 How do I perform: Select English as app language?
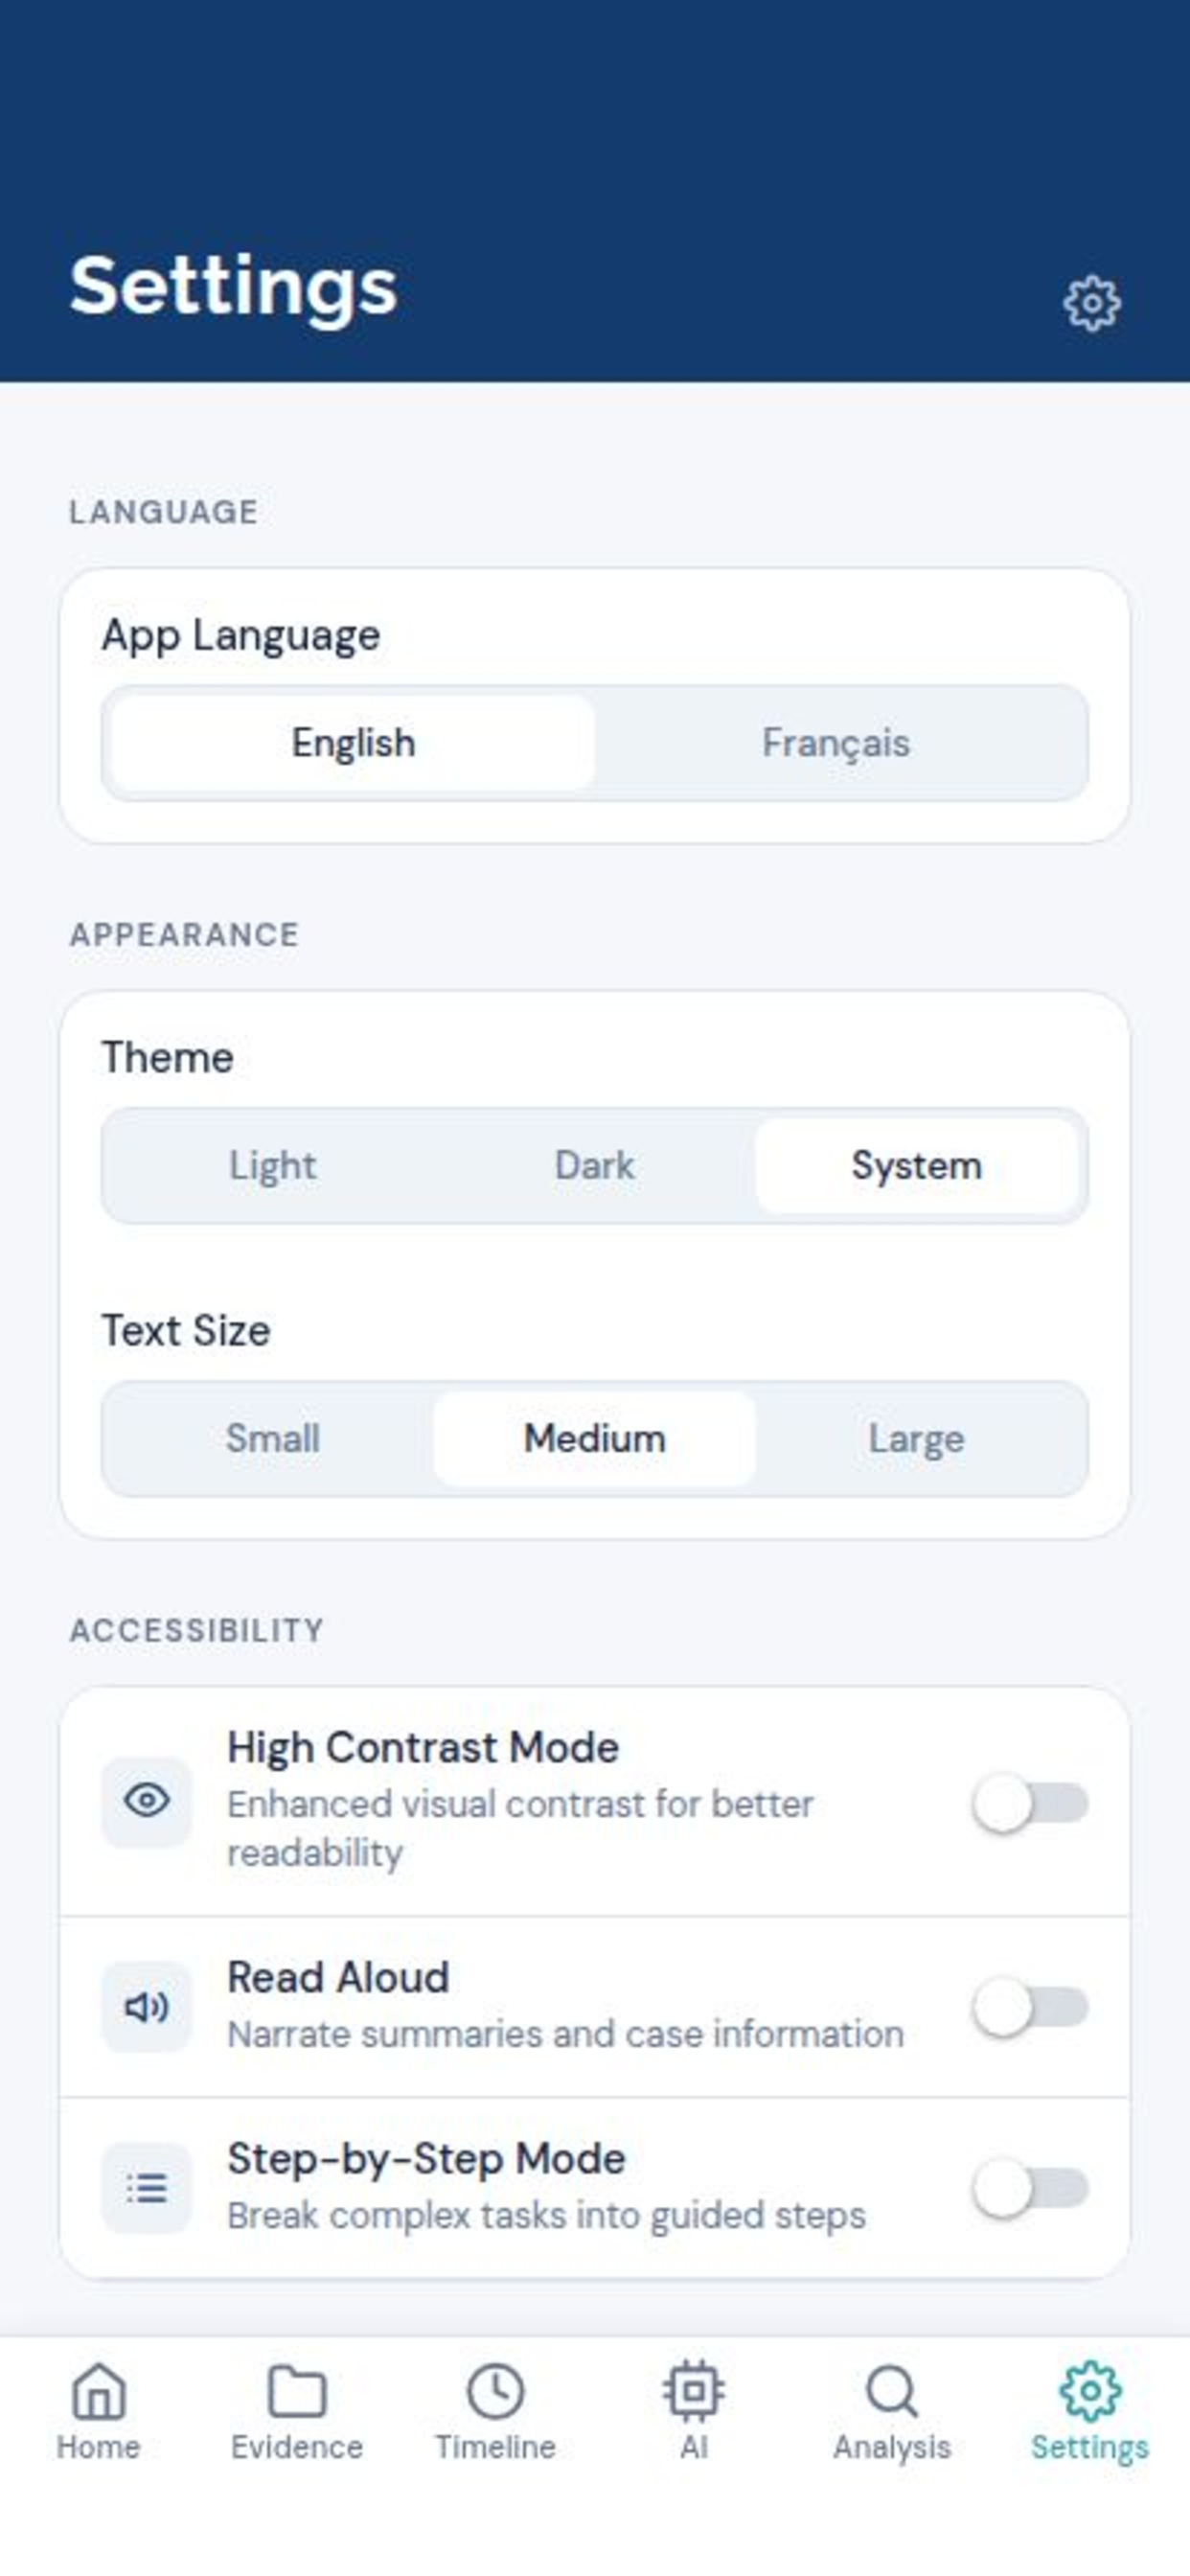[353, 743]
